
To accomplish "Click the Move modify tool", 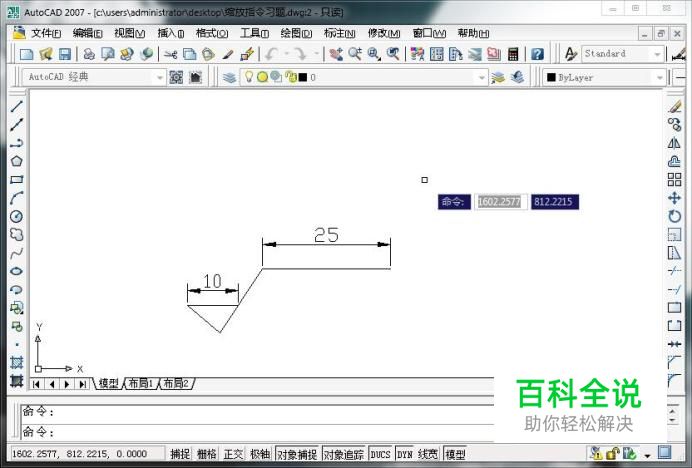I will pyautogui.click(x=674, y=198).
